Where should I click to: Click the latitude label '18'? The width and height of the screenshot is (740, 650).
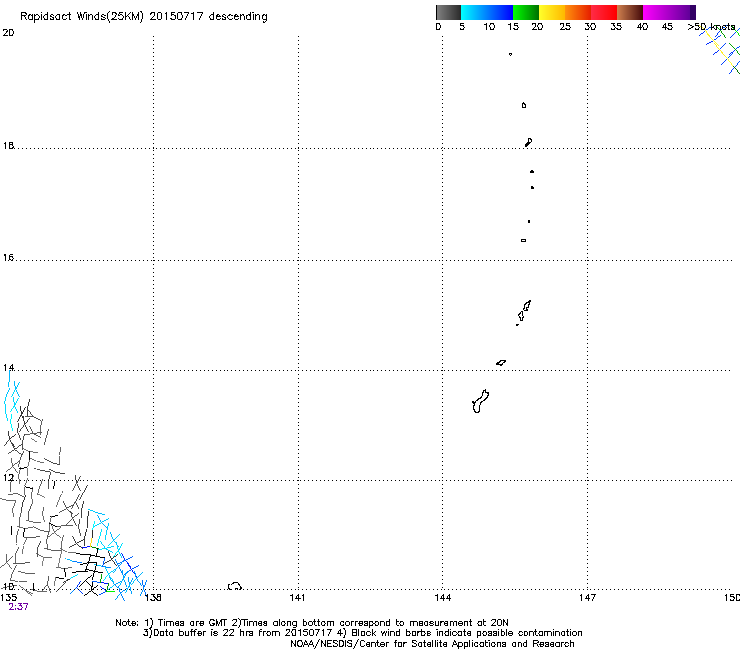pos(8,145)
